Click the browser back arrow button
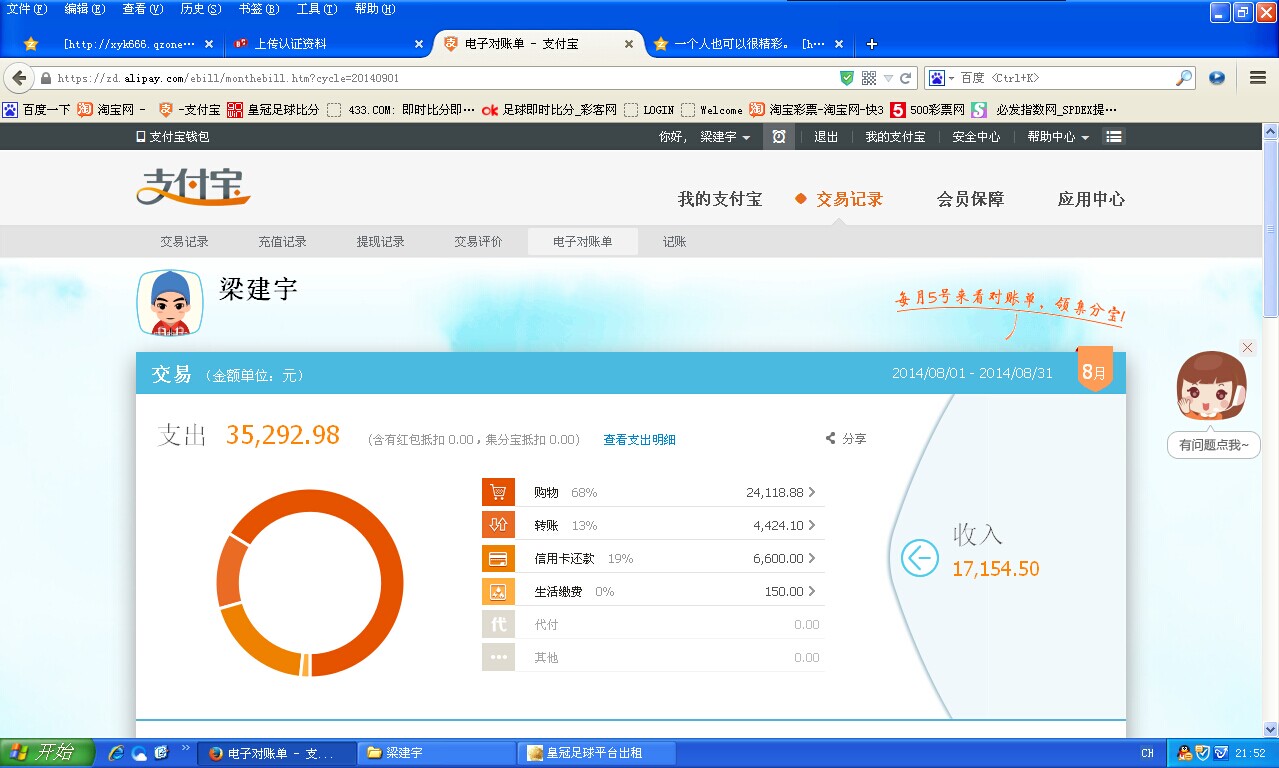The width and height of the screenshot is (1279, 768). click(x=19, y=78)
